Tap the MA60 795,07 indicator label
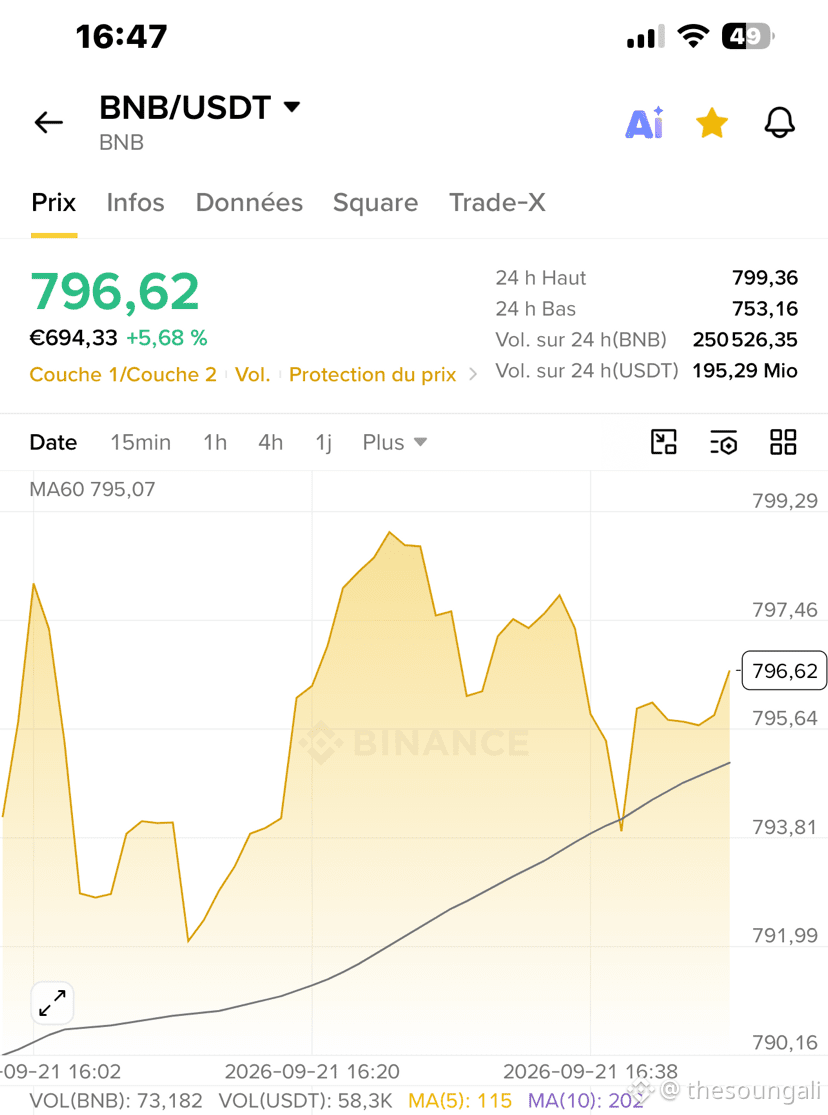The image size is (828, 1115). point(92,489)
